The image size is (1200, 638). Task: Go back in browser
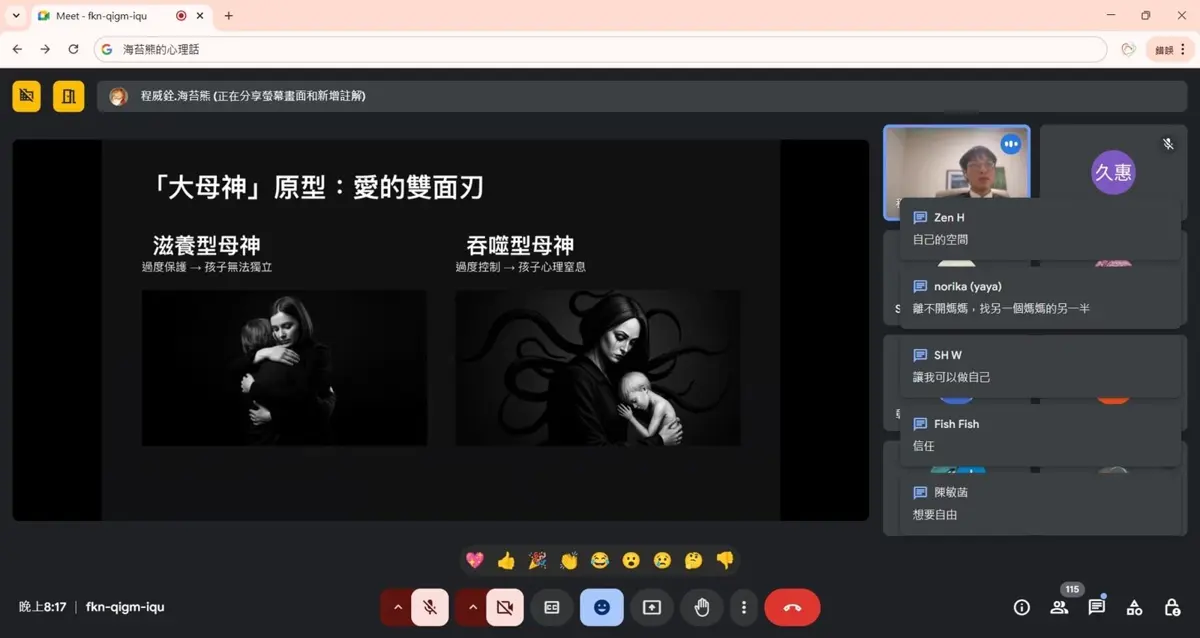click(17, 49)
